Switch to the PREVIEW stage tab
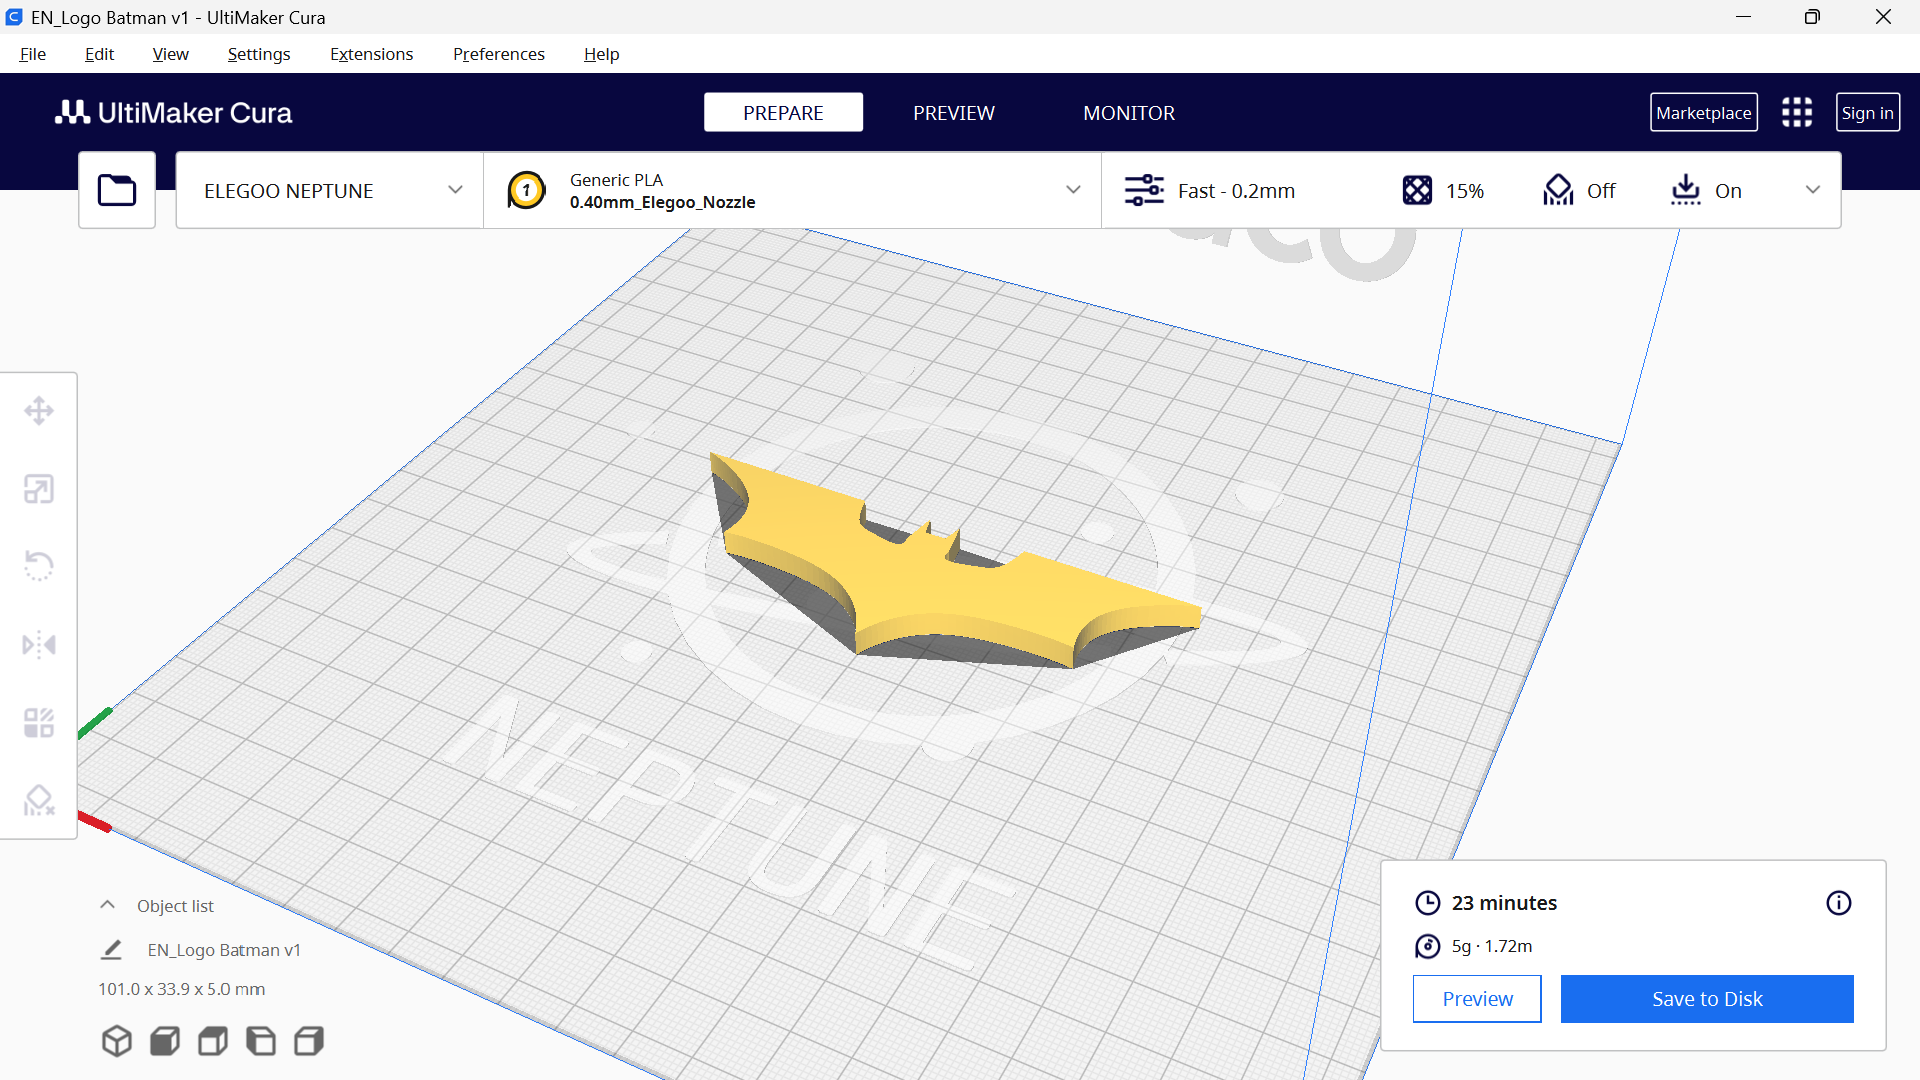Viewport: 1920px width, 1080px height. pyautogui.click(x=953, y=113)
